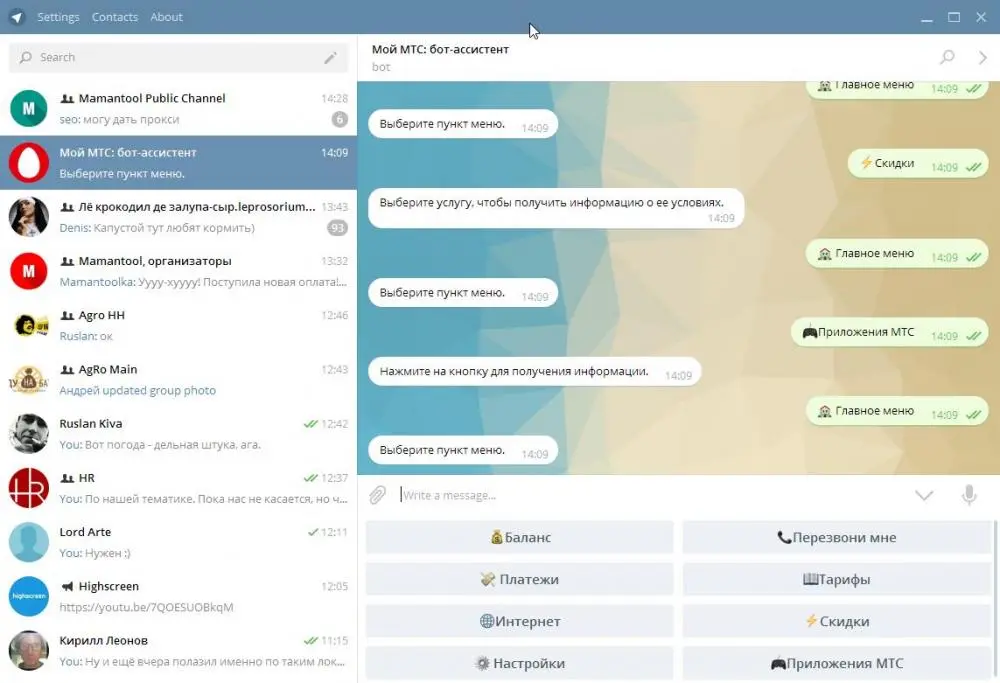Open the AgRo Main group chat
Image resolution: width=1000 pixels, height=683 pixels.
pos(179,379)
